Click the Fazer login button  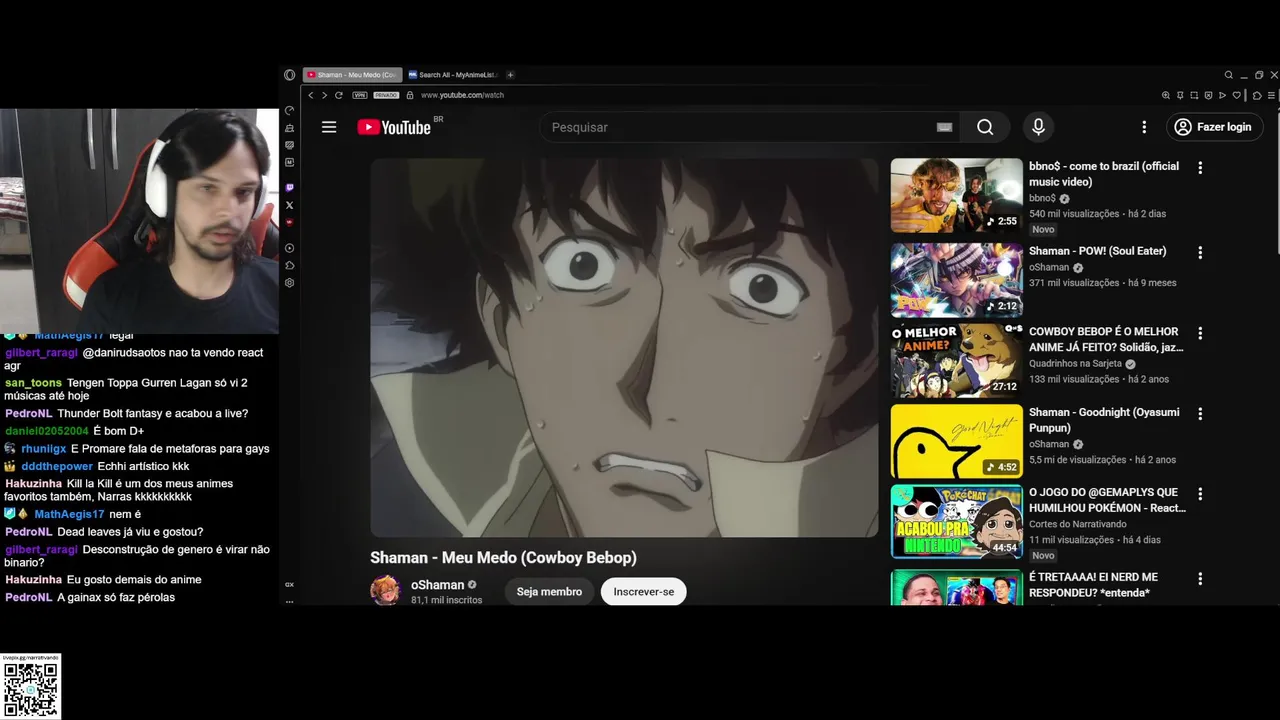click(1213, 127)
